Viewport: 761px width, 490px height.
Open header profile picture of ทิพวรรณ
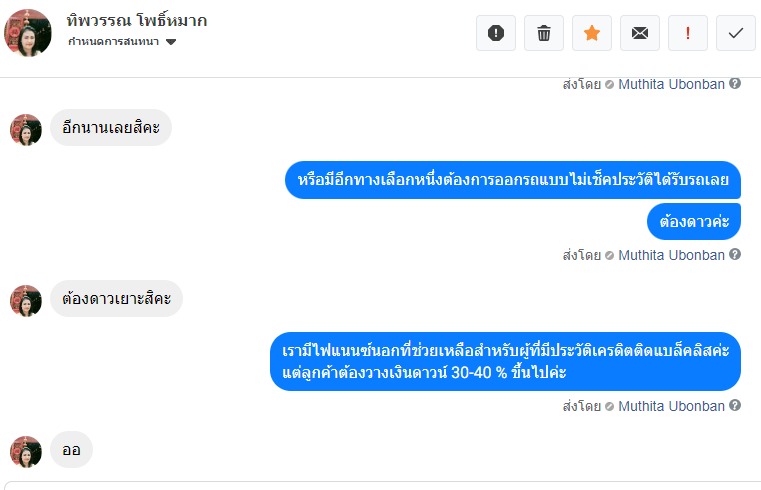pyautogui.click(x=28, y=32)
